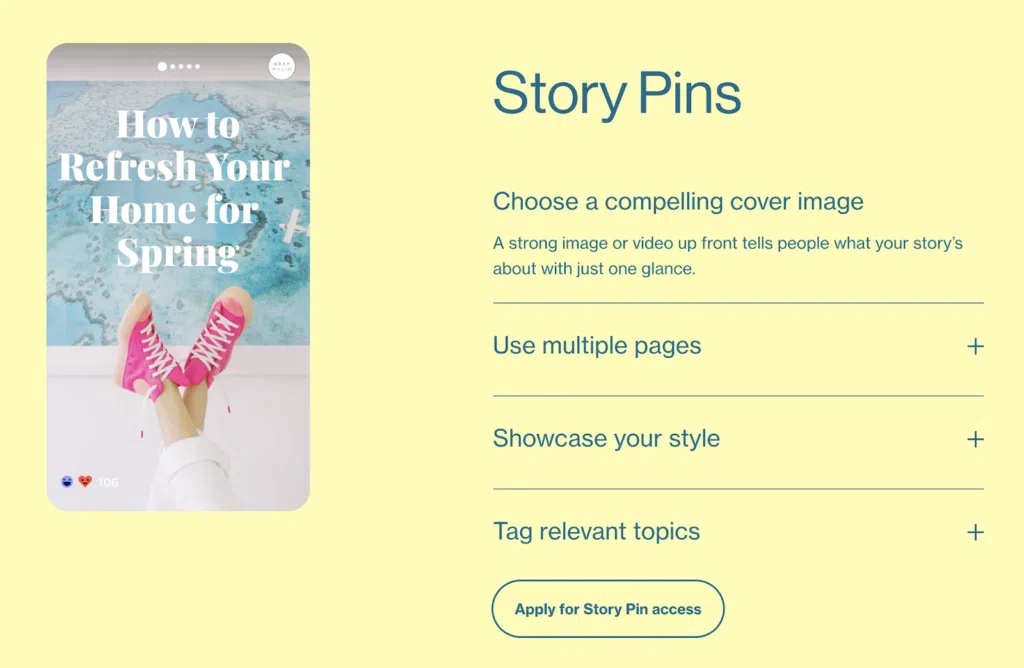1024x668 pixels.
Task: Expand the Showcase your style section
Action: coord(738,439)
